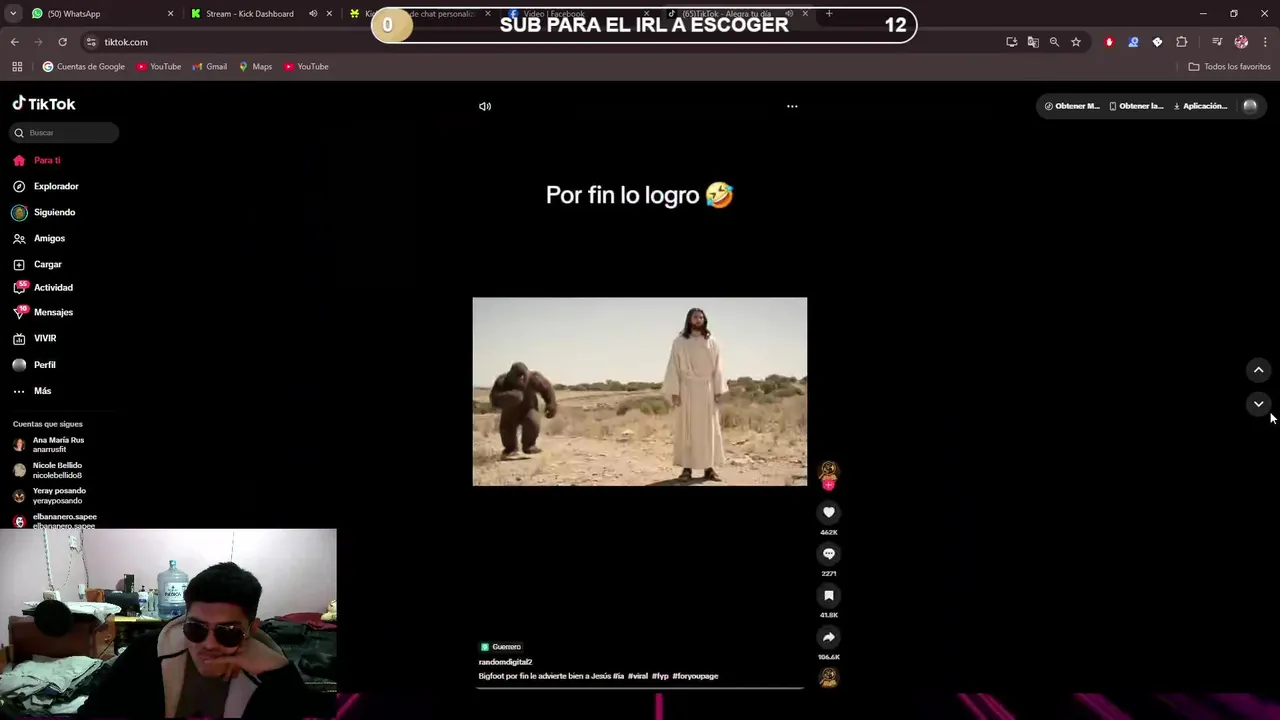Click the install-app icon in address bar

tap(1012, 42)
